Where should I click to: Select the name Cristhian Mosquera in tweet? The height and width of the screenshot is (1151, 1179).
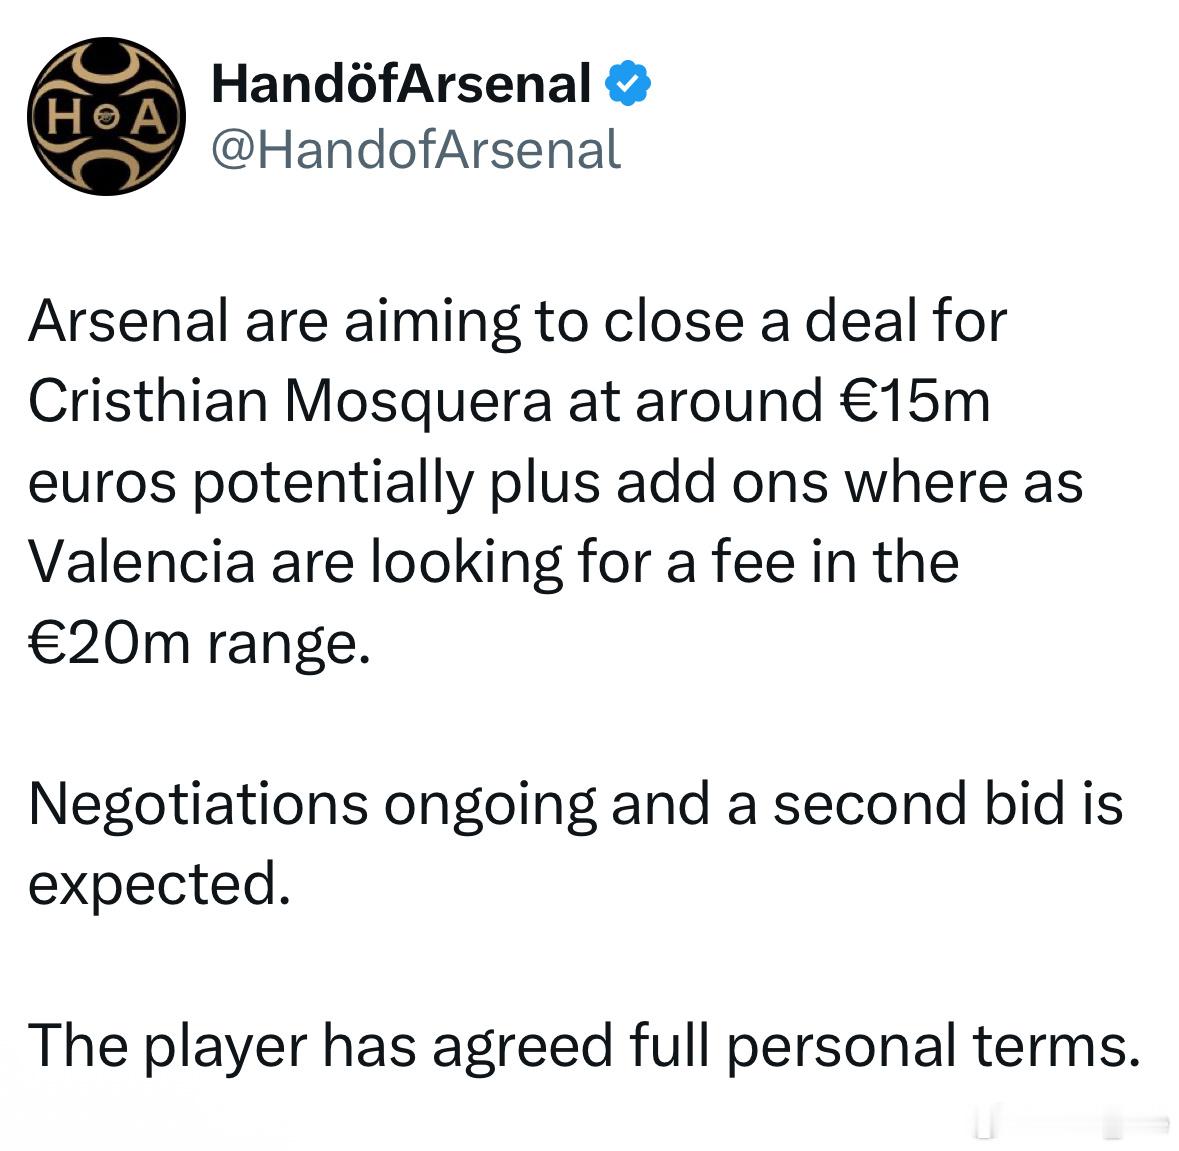290,401
